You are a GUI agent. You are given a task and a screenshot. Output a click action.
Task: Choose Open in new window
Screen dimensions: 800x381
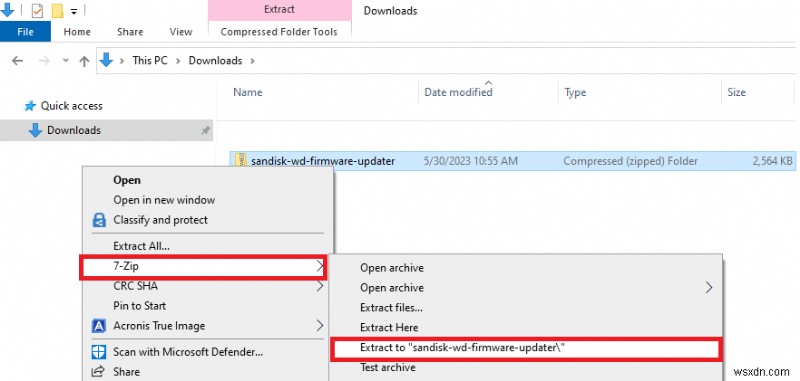[164, 200]
